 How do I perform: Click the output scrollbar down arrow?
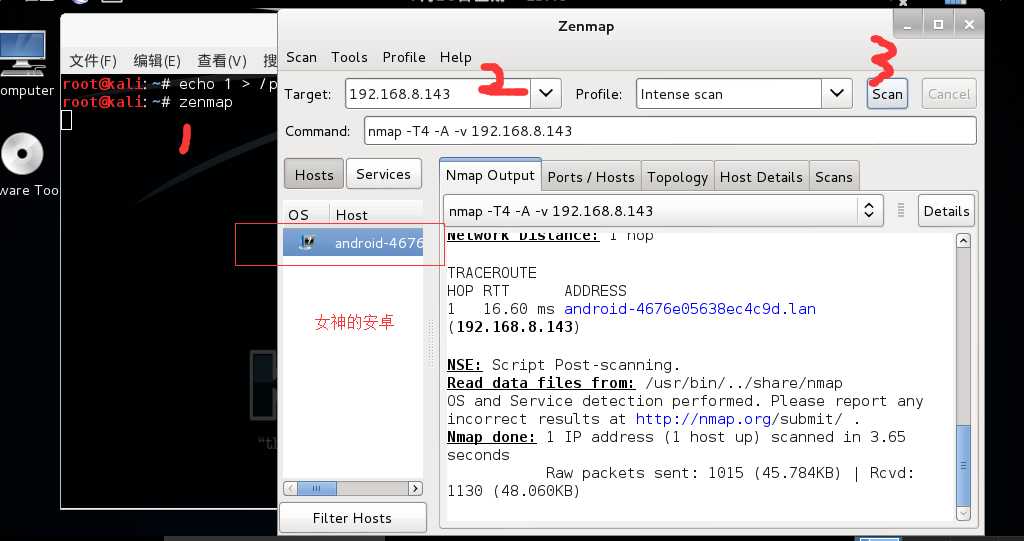pyautogui.click(x=963, y=514)
